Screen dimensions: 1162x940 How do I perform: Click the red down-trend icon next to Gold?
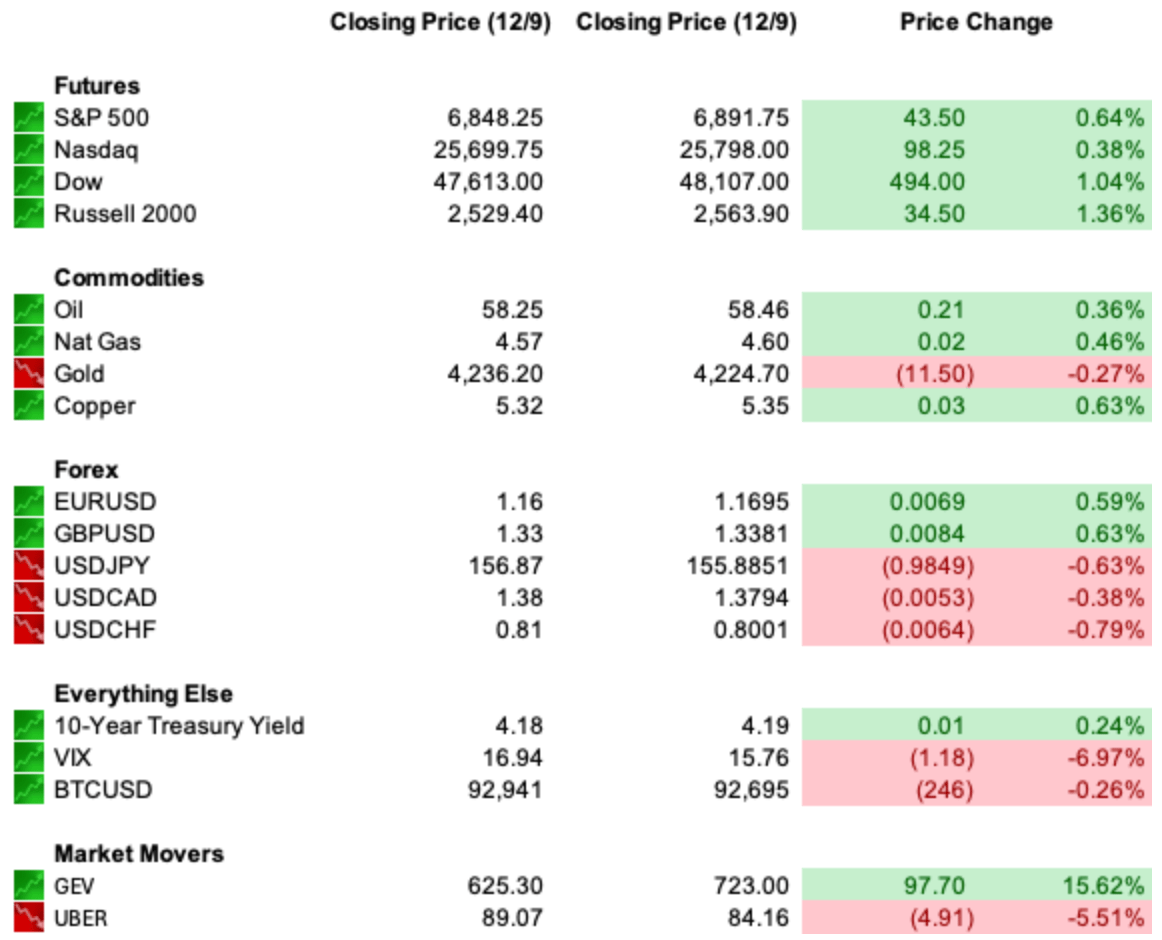29,373
